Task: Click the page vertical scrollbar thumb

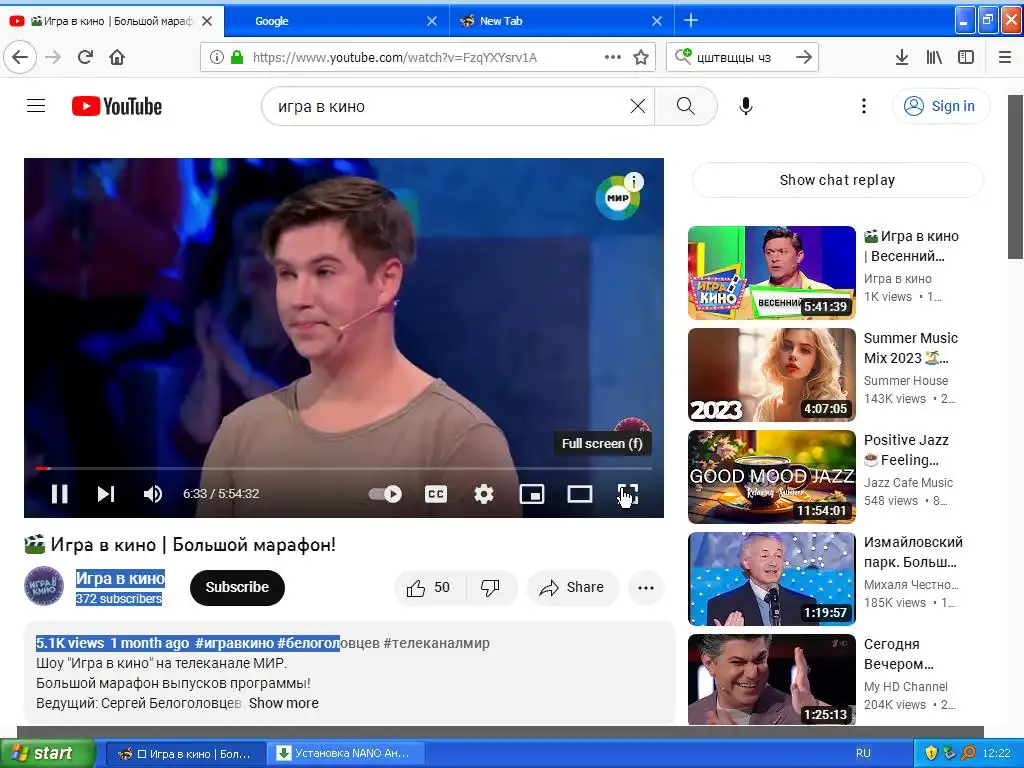Action: 1015,176
